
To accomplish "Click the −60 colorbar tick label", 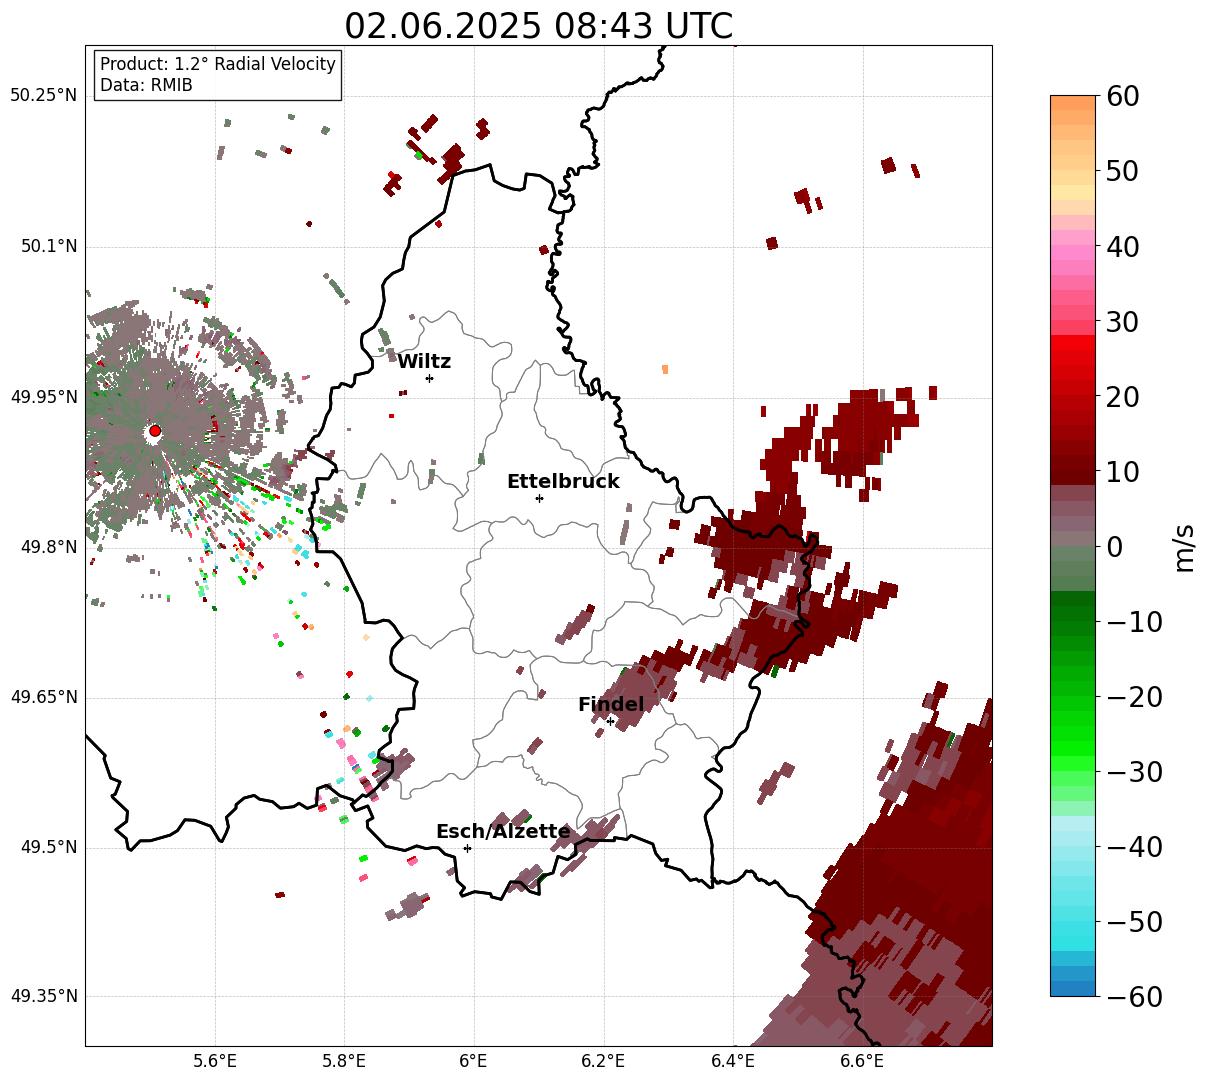I will pyautogui.click(x=1133, y=996).
